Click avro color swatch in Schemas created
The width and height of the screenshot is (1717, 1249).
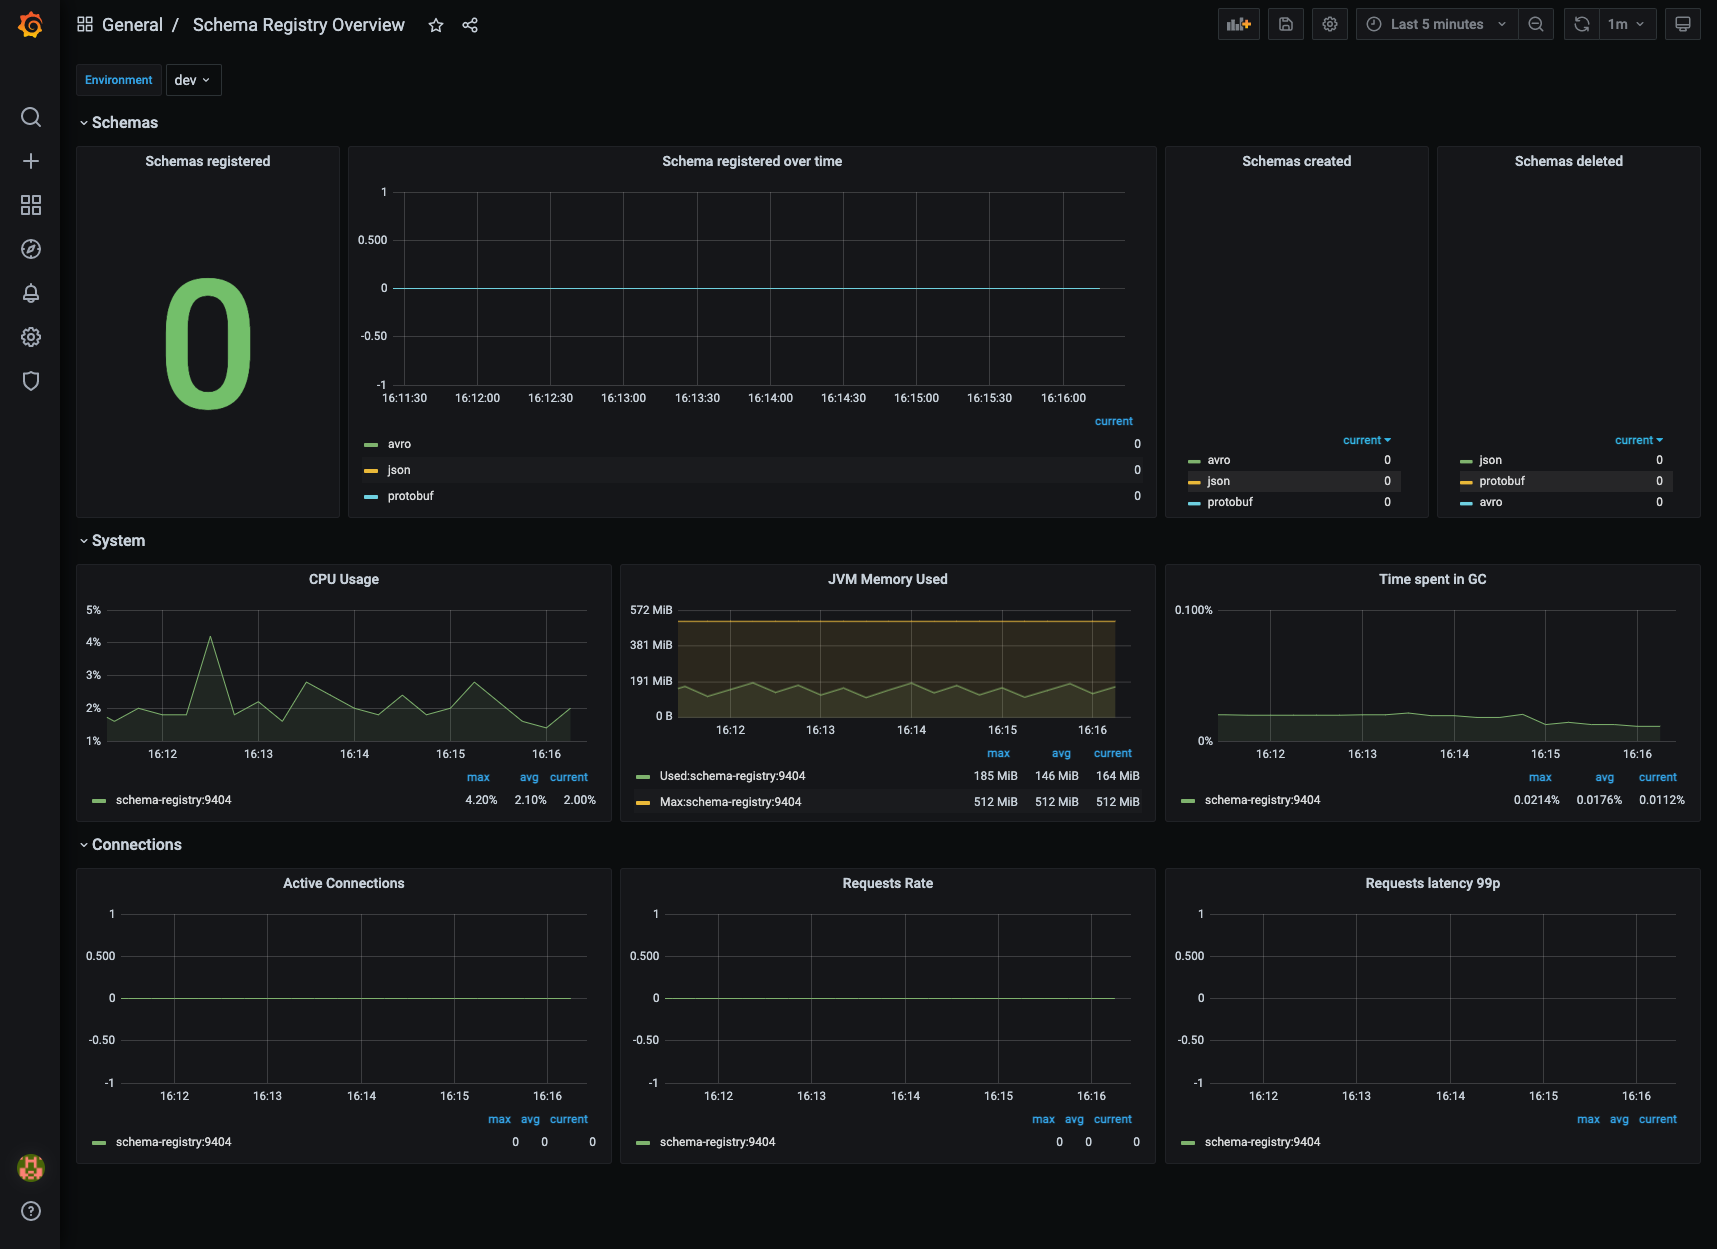pyautogui.click(x=1194, y=461)
